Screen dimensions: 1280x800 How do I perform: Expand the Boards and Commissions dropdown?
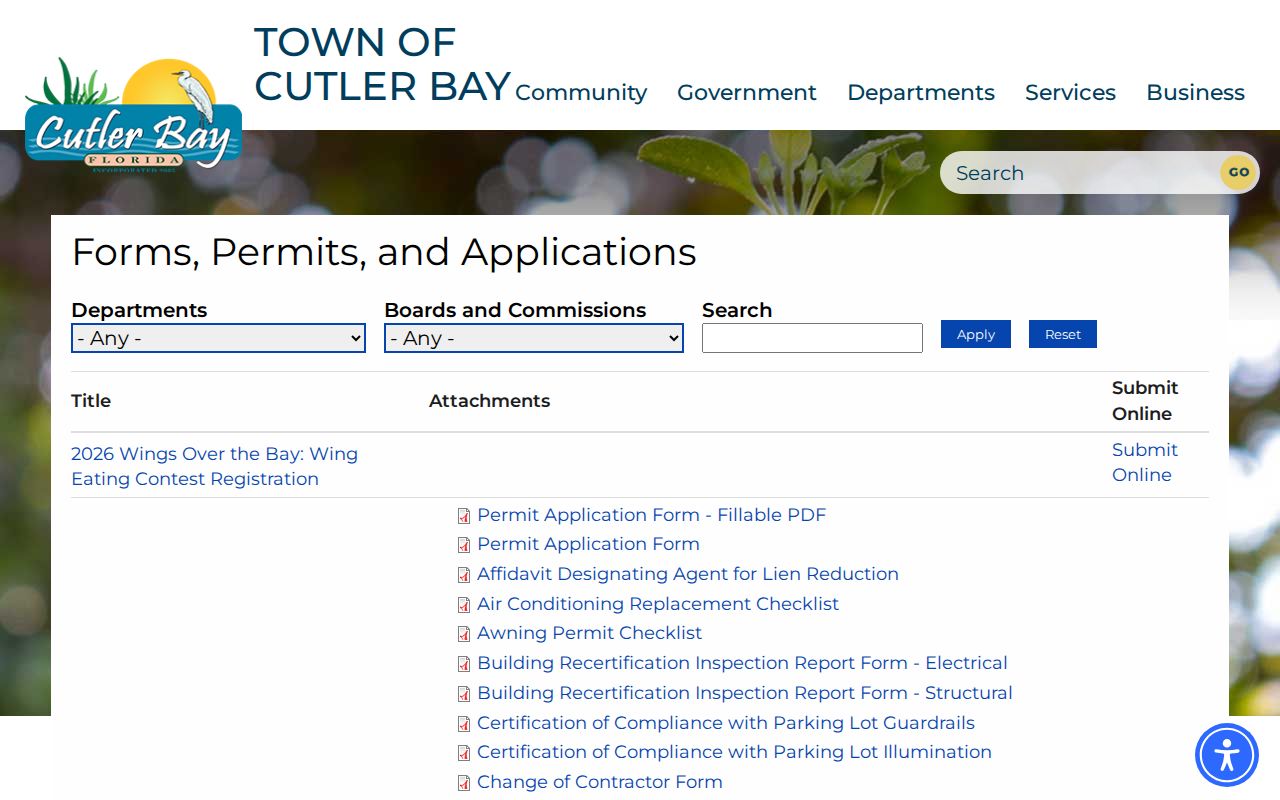pos(534,338)
